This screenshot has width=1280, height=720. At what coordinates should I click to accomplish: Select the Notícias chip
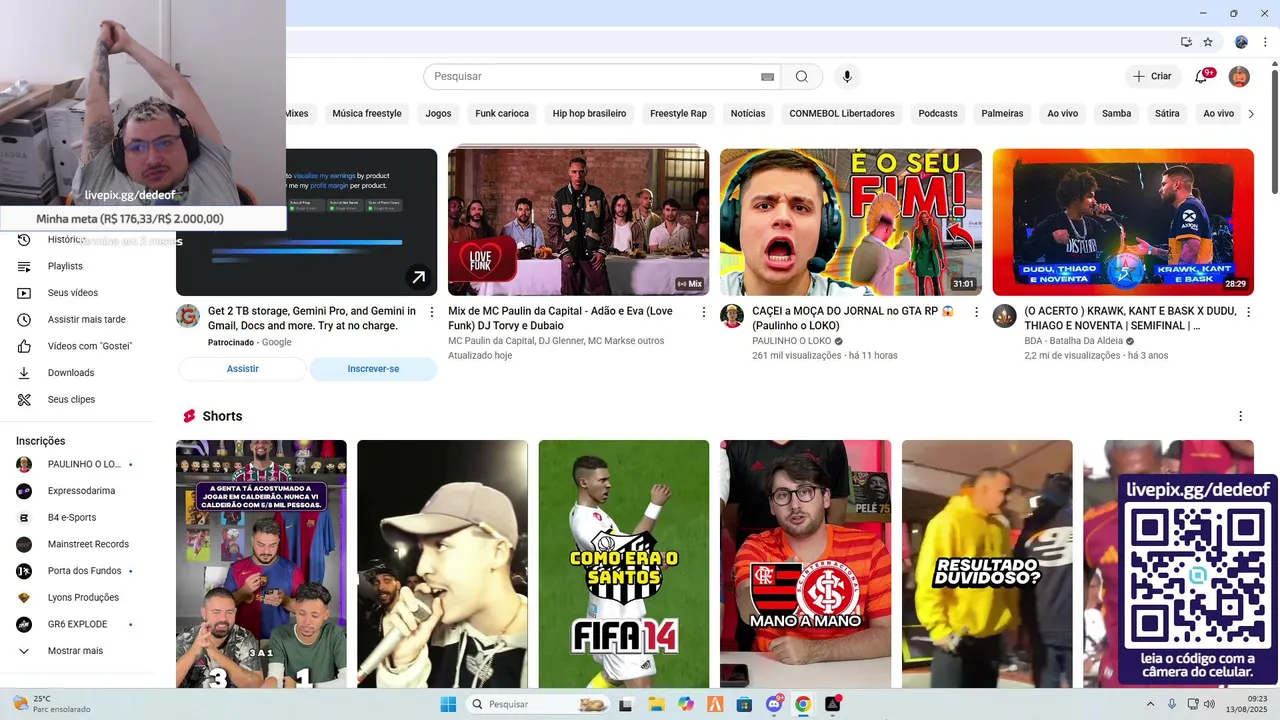pos(748,114)
